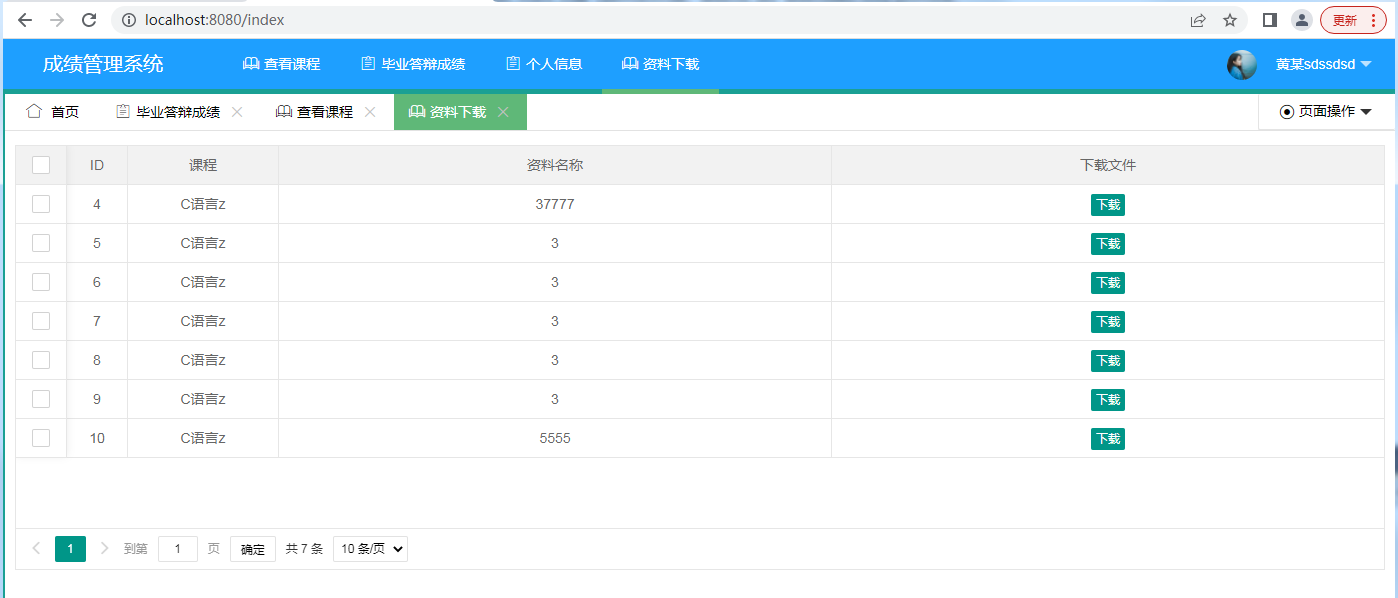This screenshot has width=1398, height=598.
Task: Download the file named 37777
Action: coord(1107,205)
